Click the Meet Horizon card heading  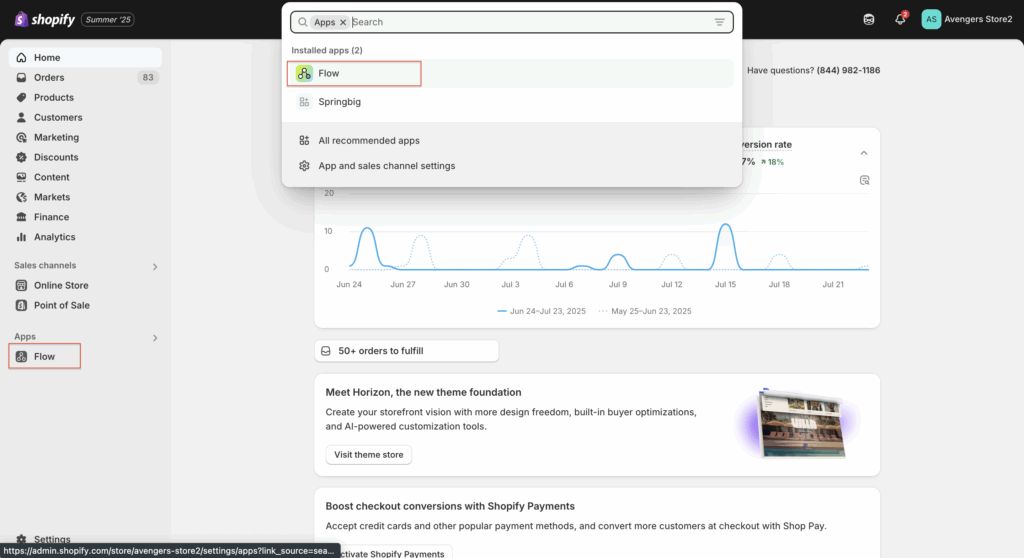(x=423, y=392)
